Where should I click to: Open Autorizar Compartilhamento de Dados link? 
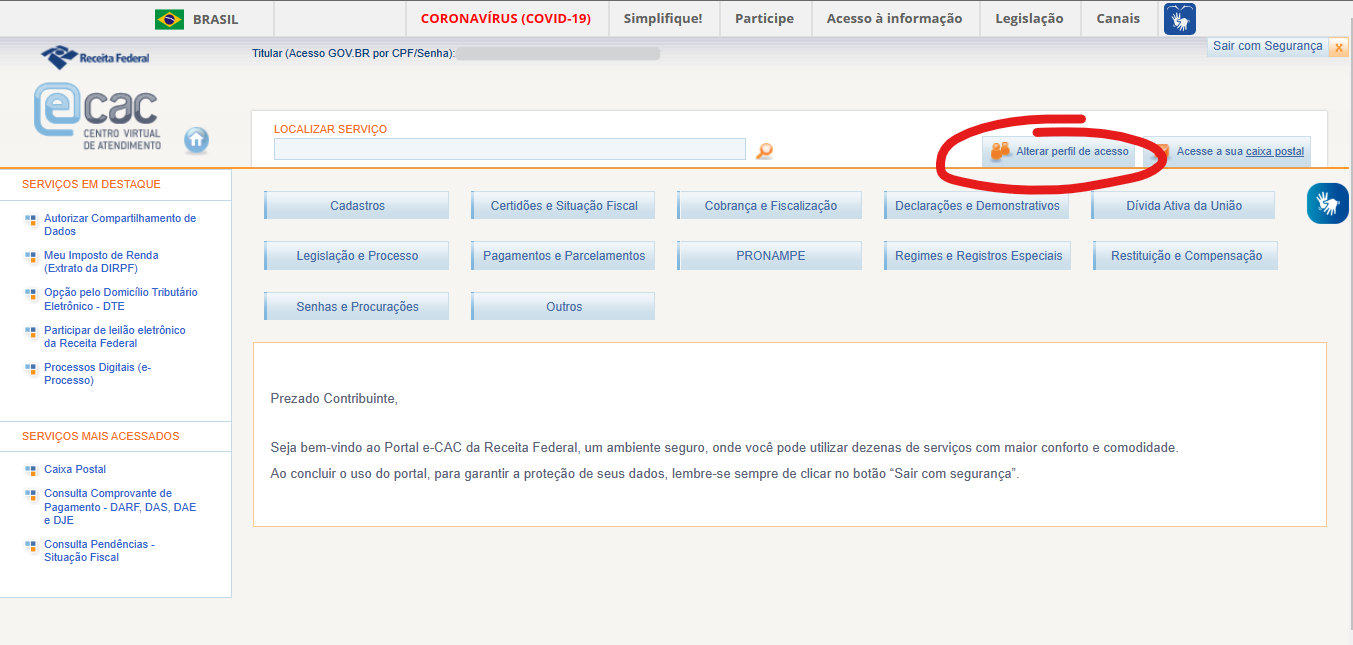tap(120, 225)
